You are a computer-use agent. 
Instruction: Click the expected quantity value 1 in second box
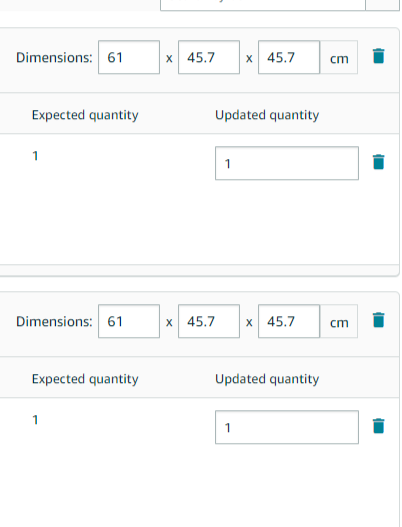tap(35, 420)
